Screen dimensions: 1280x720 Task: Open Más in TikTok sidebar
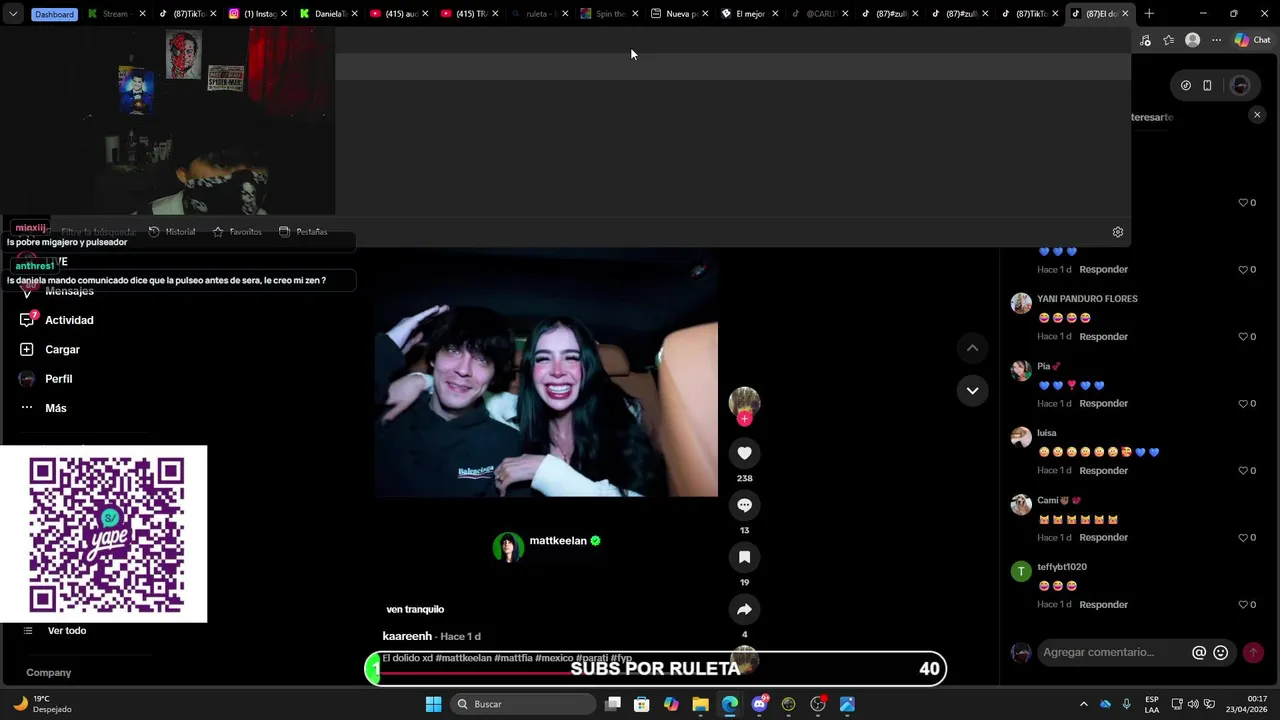pyautogui.click(x=55, y=408)
